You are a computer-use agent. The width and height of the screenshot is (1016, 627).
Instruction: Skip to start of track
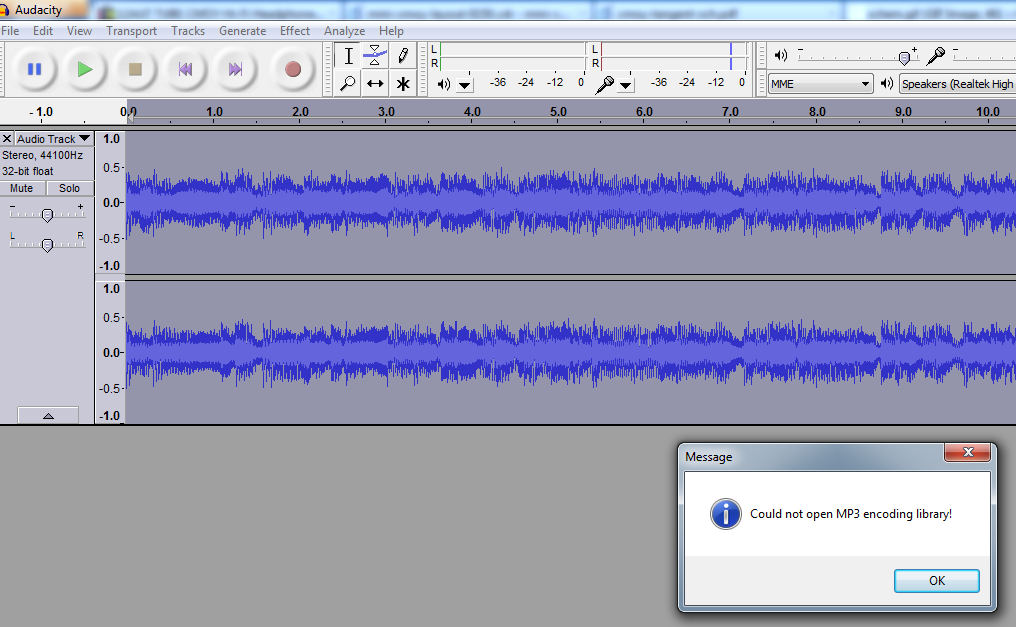[x=185, y=69]
